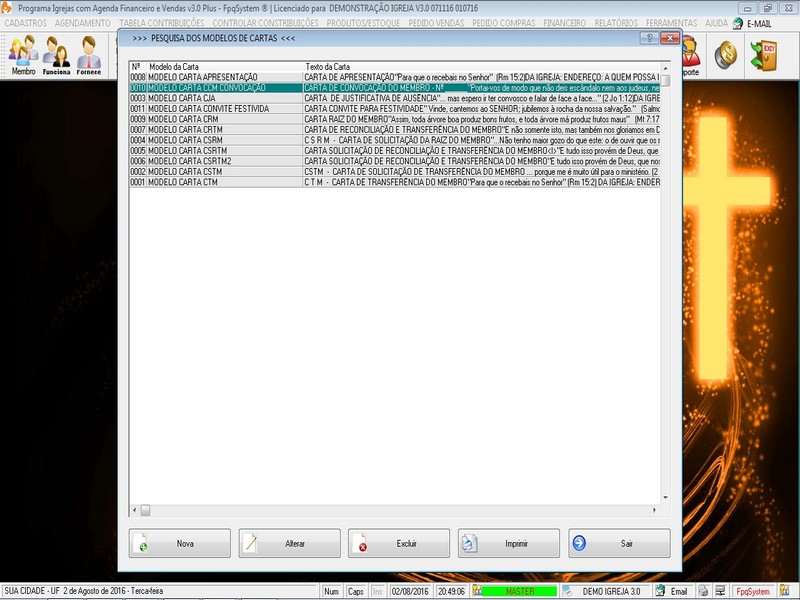The height and width of the screenshot is (600, 800).
Task: Click the green MASTER user indicator
Action: tap(519, 591)
